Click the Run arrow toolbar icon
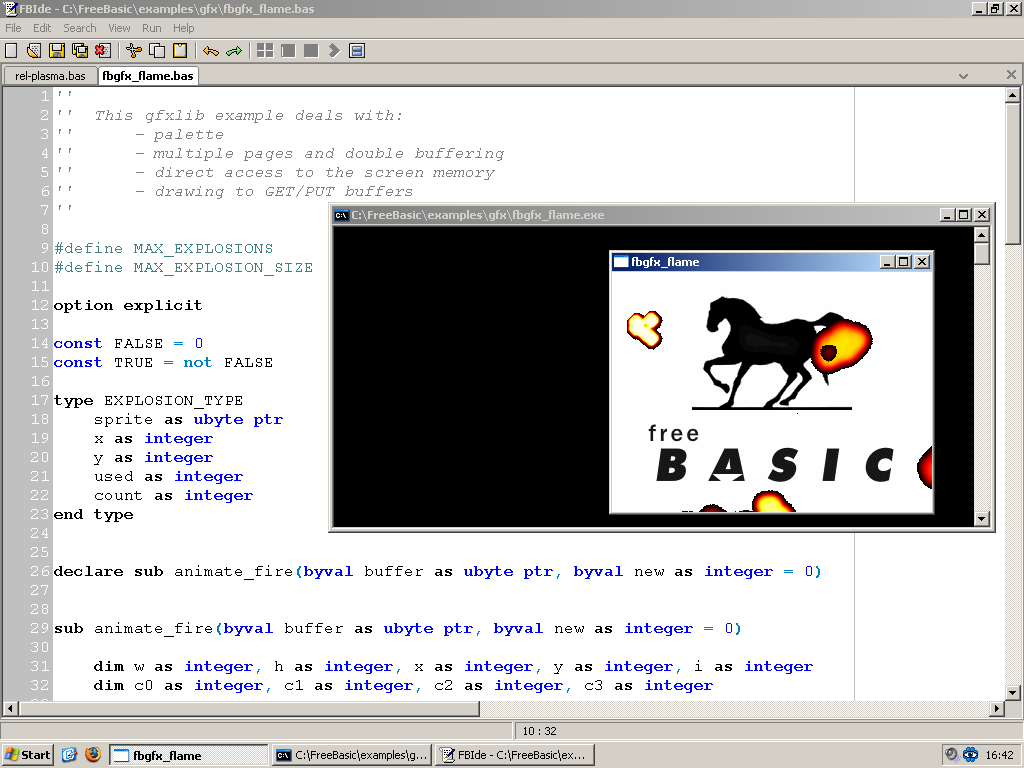The height and width of the screenshot is (768, 1024). (x=334, y=50)
